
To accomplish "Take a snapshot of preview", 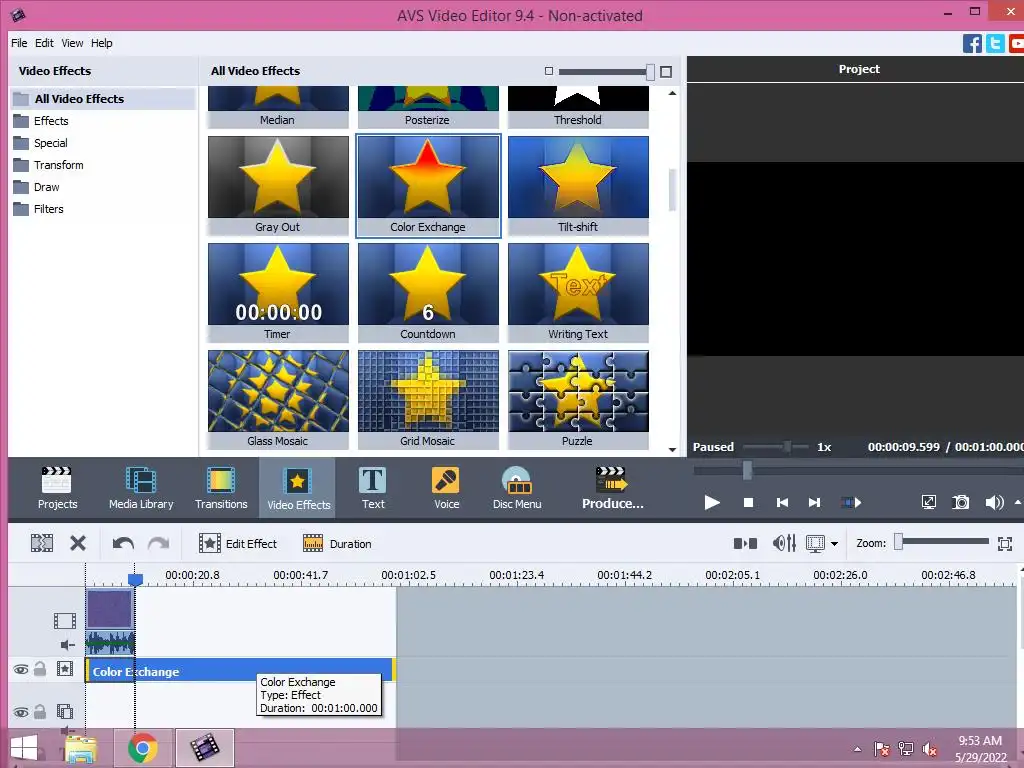I will 961,502.
